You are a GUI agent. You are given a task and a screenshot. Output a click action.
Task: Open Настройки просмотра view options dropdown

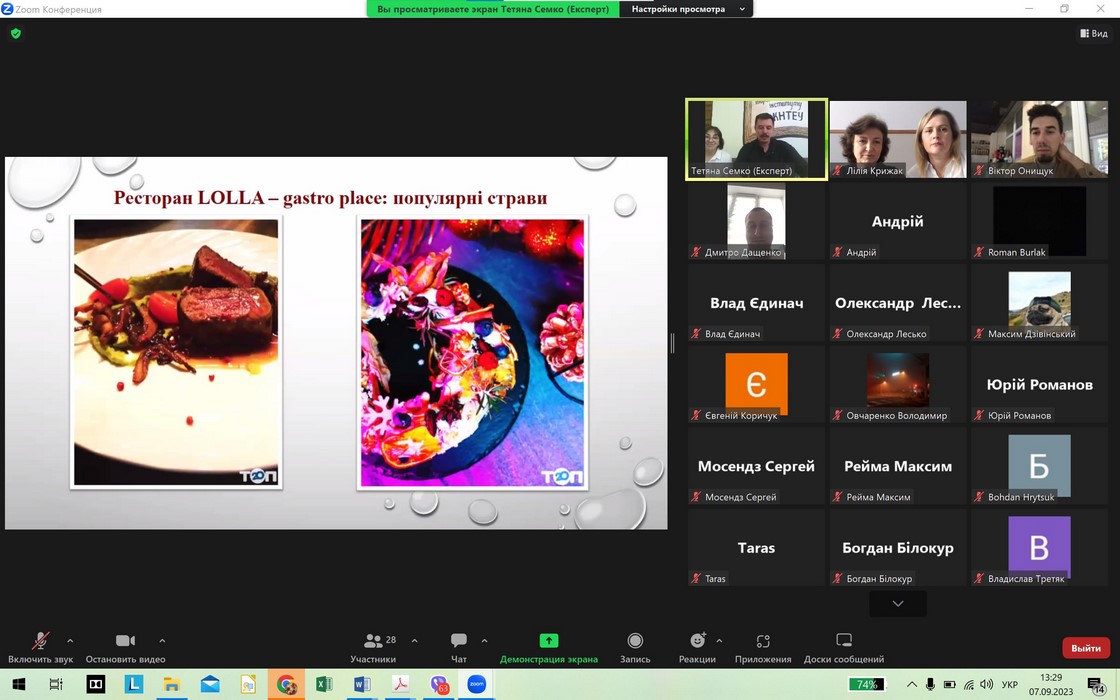[x=686, y=9]
